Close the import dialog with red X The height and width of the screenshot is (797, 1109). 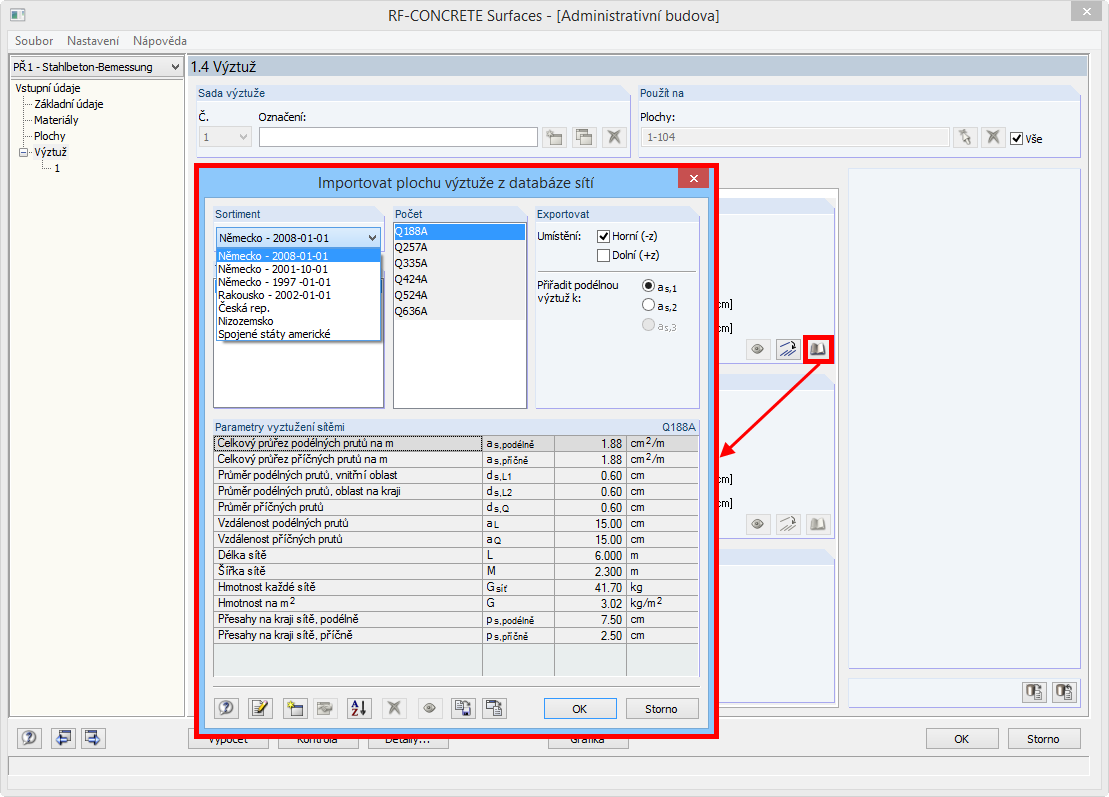tap(694, 178)
